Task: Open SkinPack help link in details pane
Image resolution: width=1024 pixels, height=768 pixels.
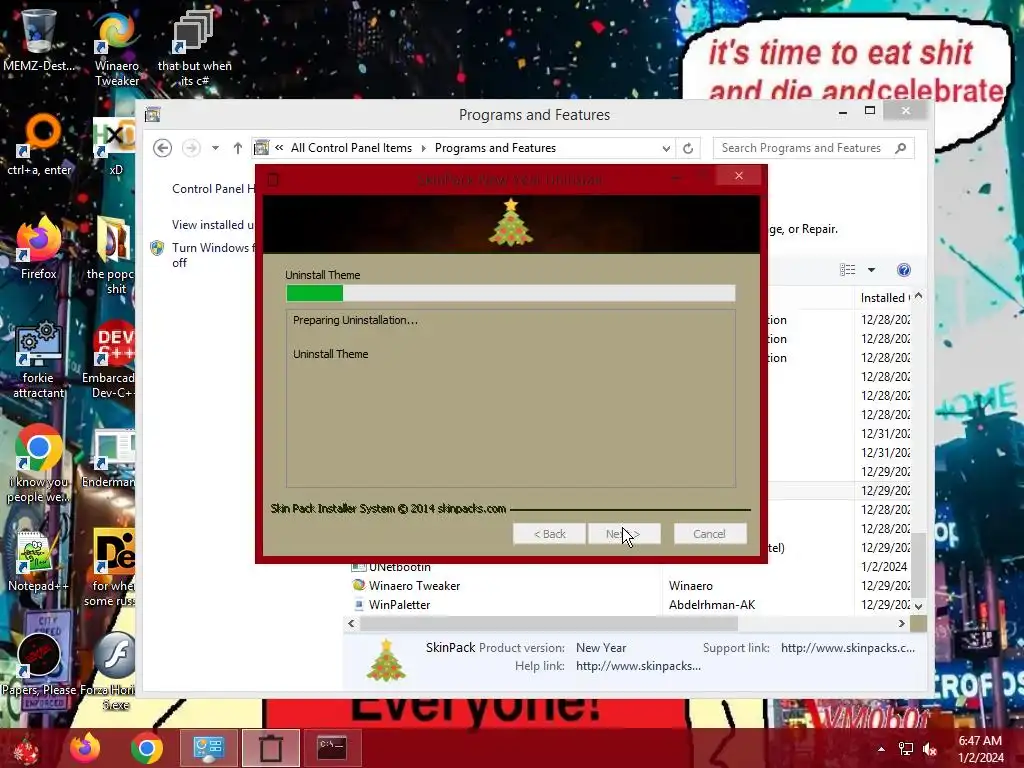Action: (x=638, y=666)
